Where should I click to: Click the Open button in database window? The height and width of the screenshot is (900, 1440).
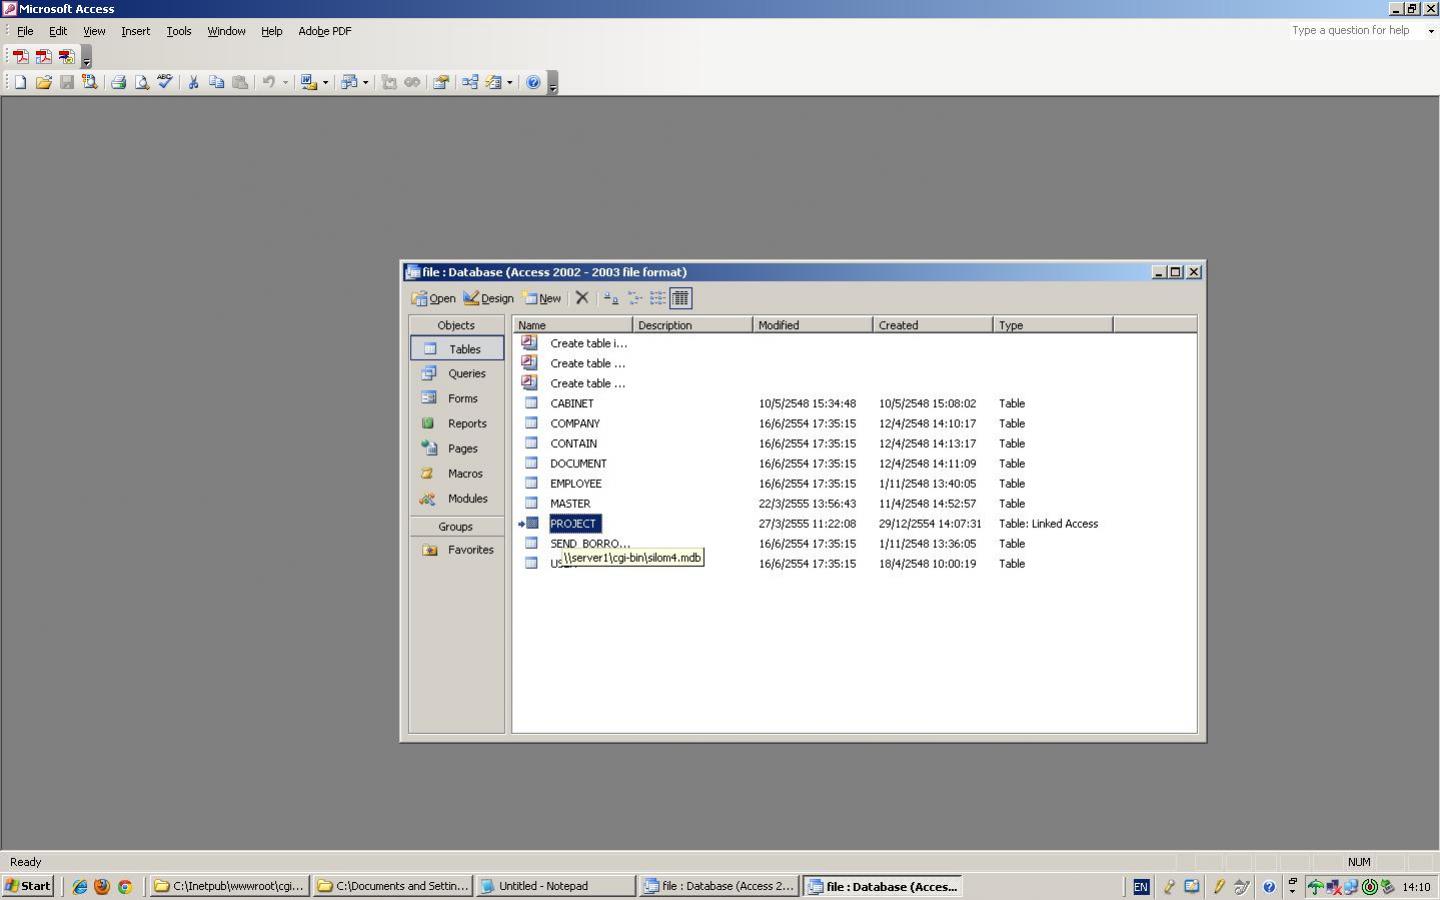point(433,298)
